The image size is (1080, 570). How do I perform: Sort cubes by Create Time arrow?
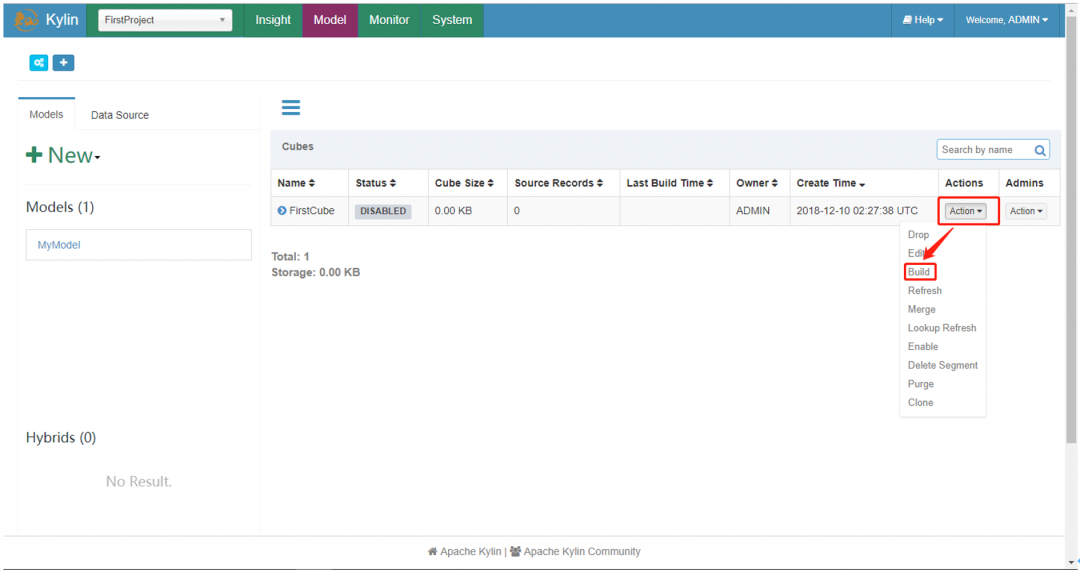[x=862, y=184]
